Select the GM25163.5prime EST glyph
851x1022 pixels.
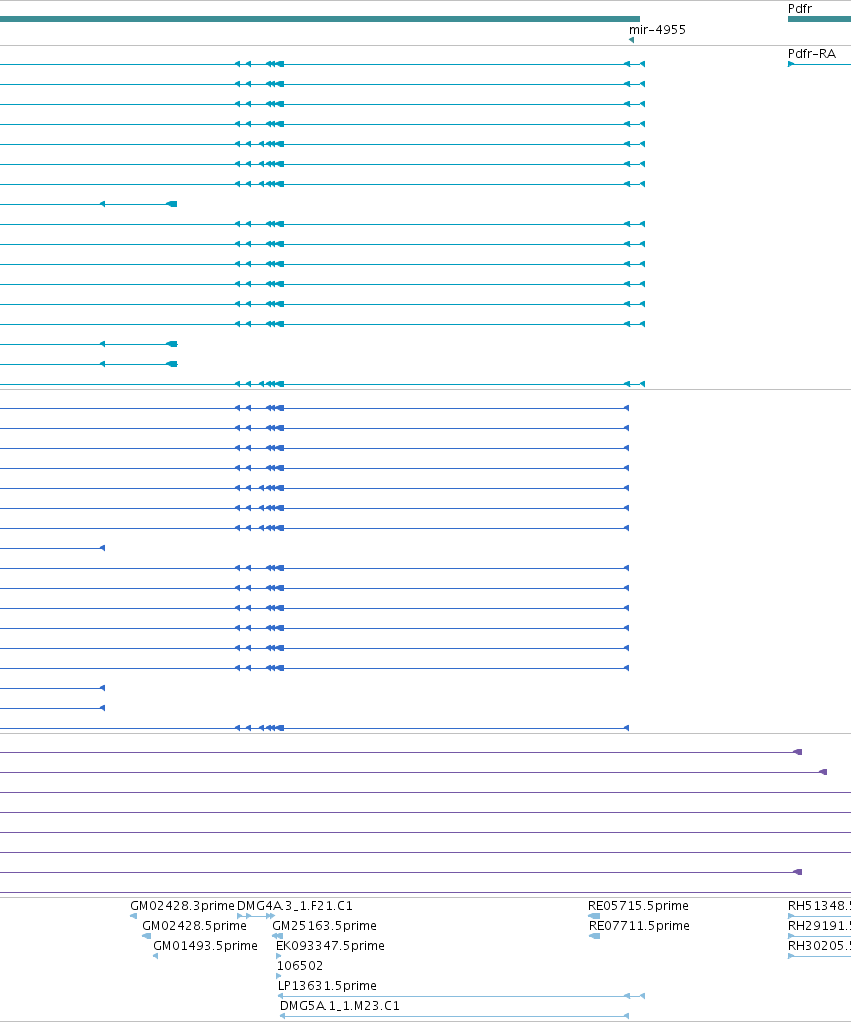tap(278, 936)
